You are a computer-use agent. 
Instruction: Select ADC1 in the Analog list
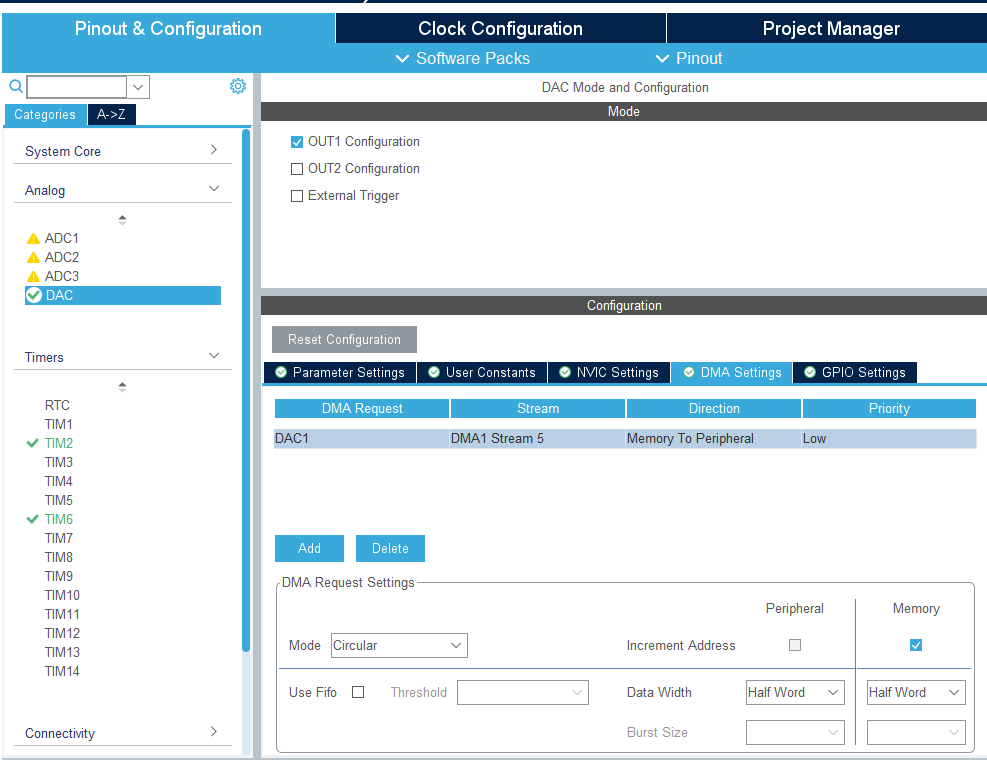(x=62, y=238)
